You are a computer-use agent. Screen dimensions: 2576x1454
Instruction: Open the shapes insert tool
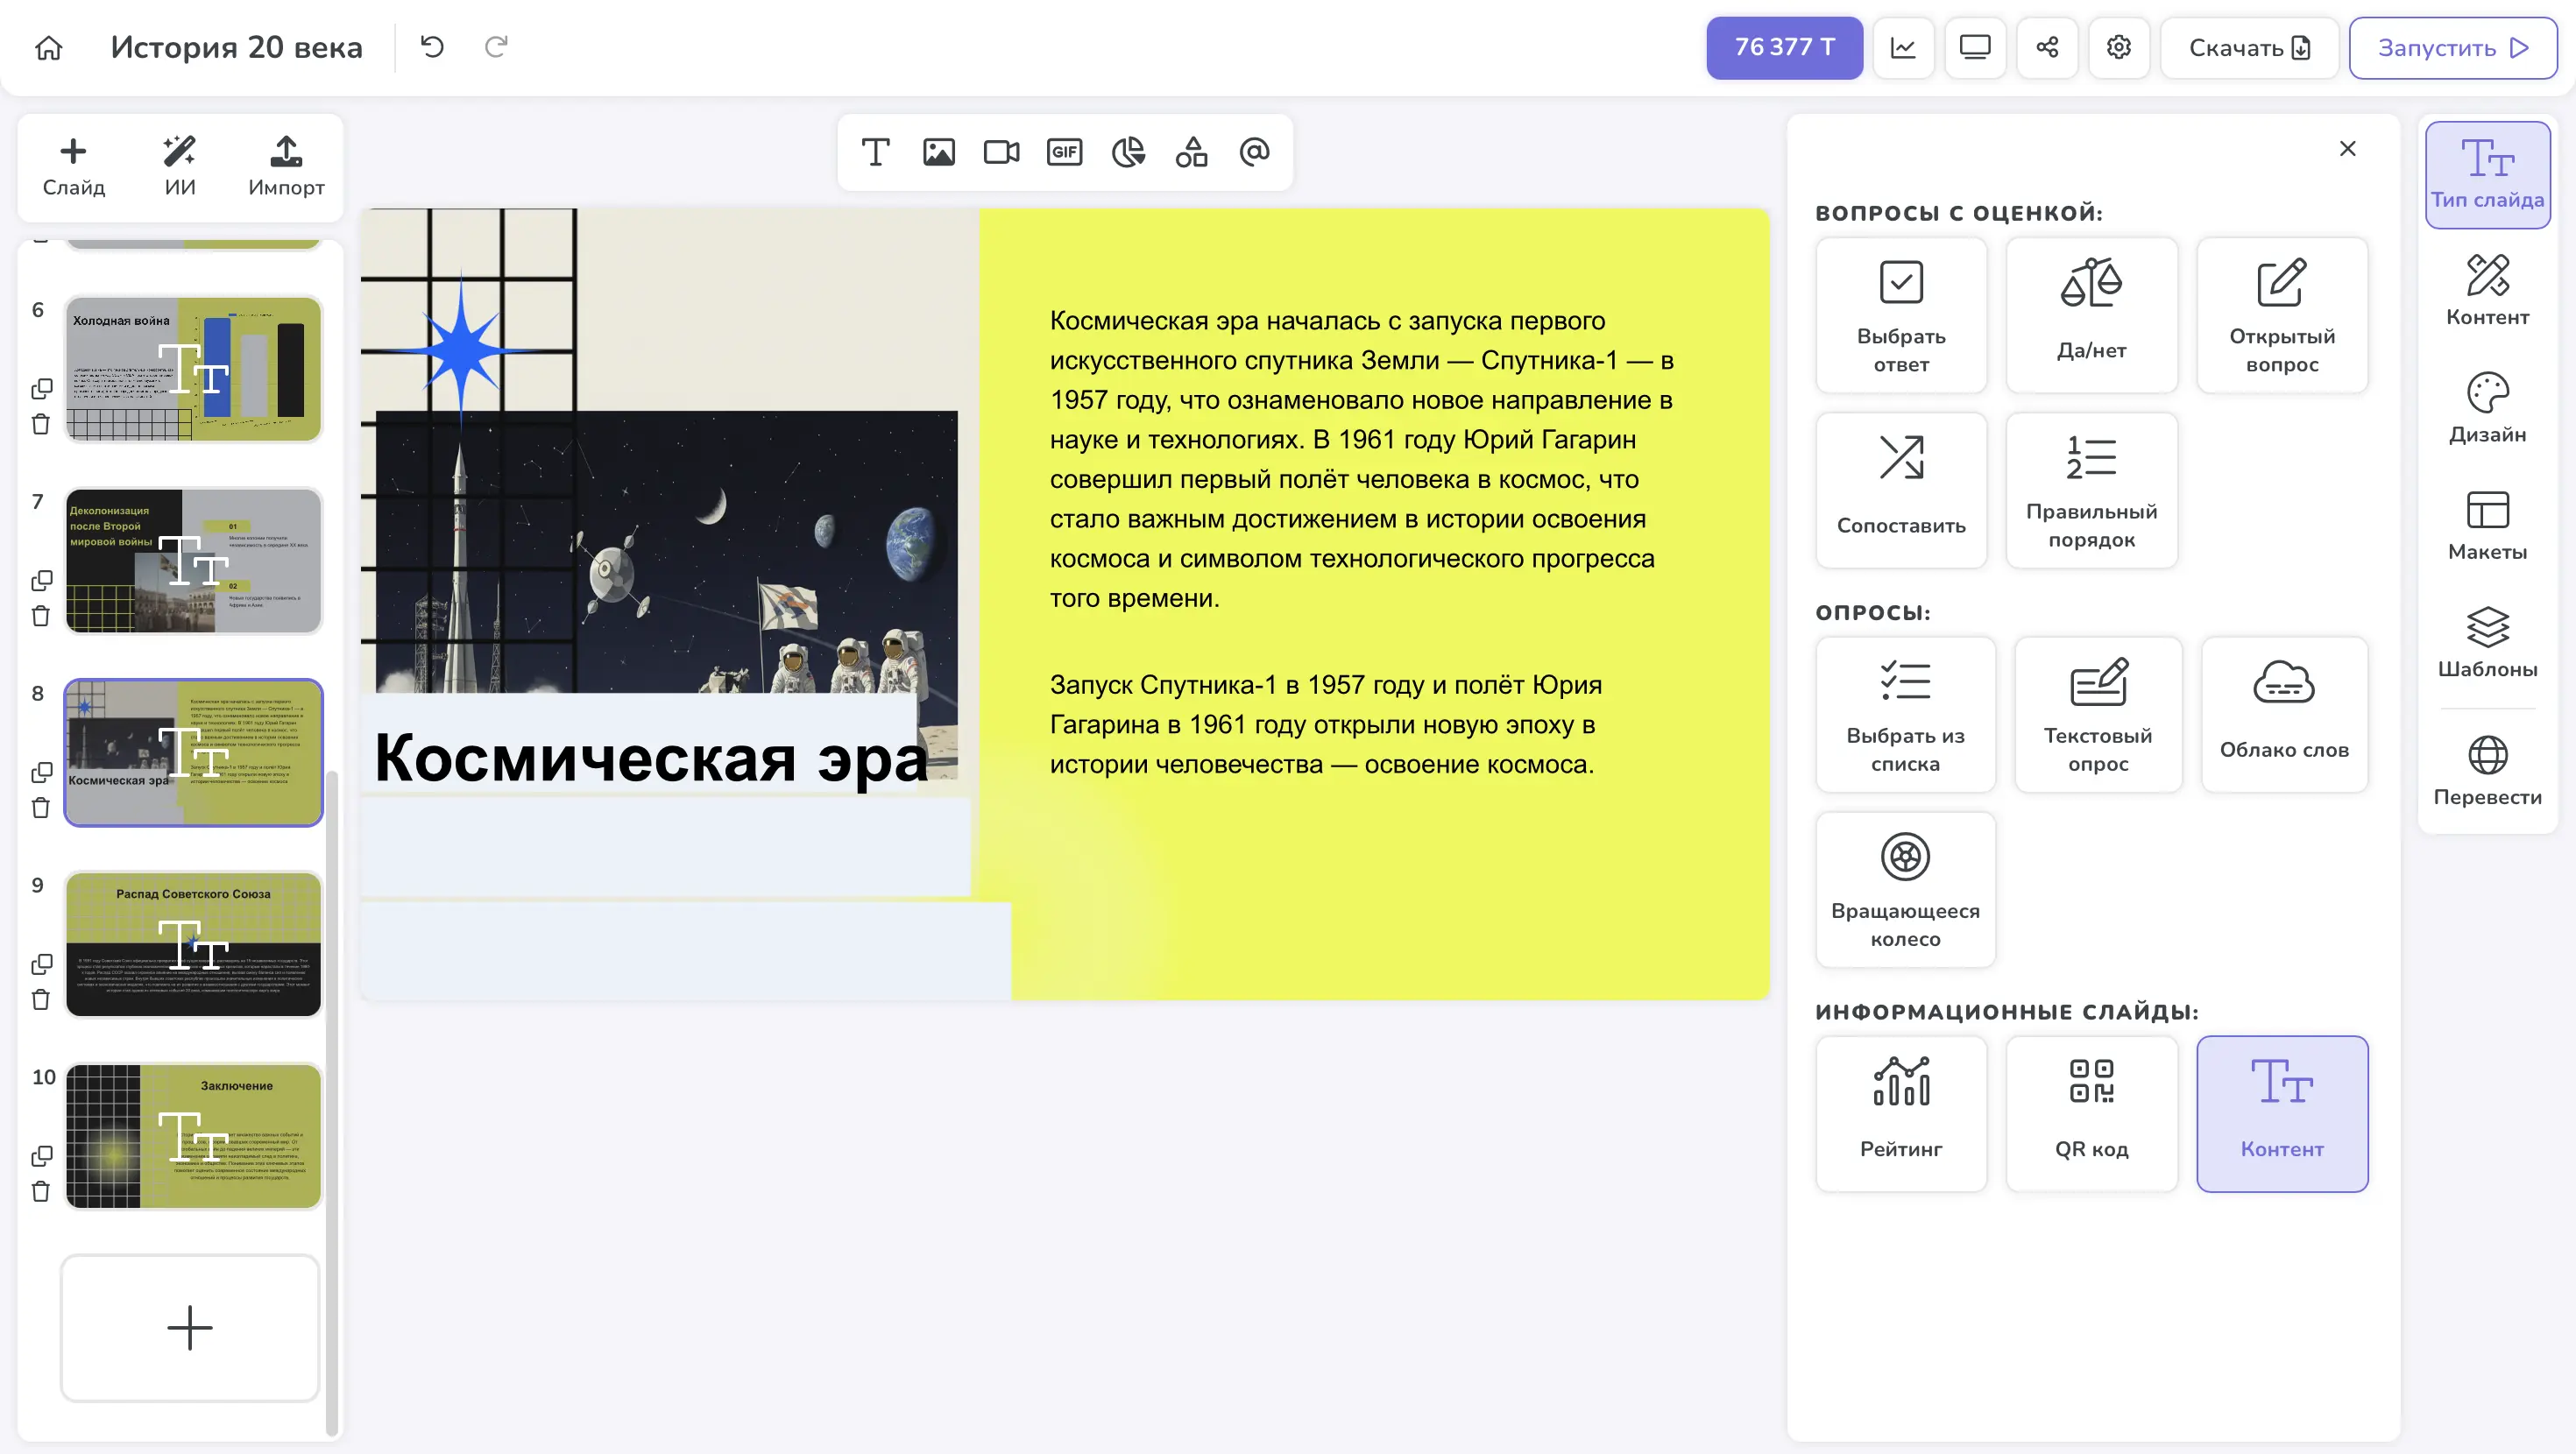[x=1191, y=152]
